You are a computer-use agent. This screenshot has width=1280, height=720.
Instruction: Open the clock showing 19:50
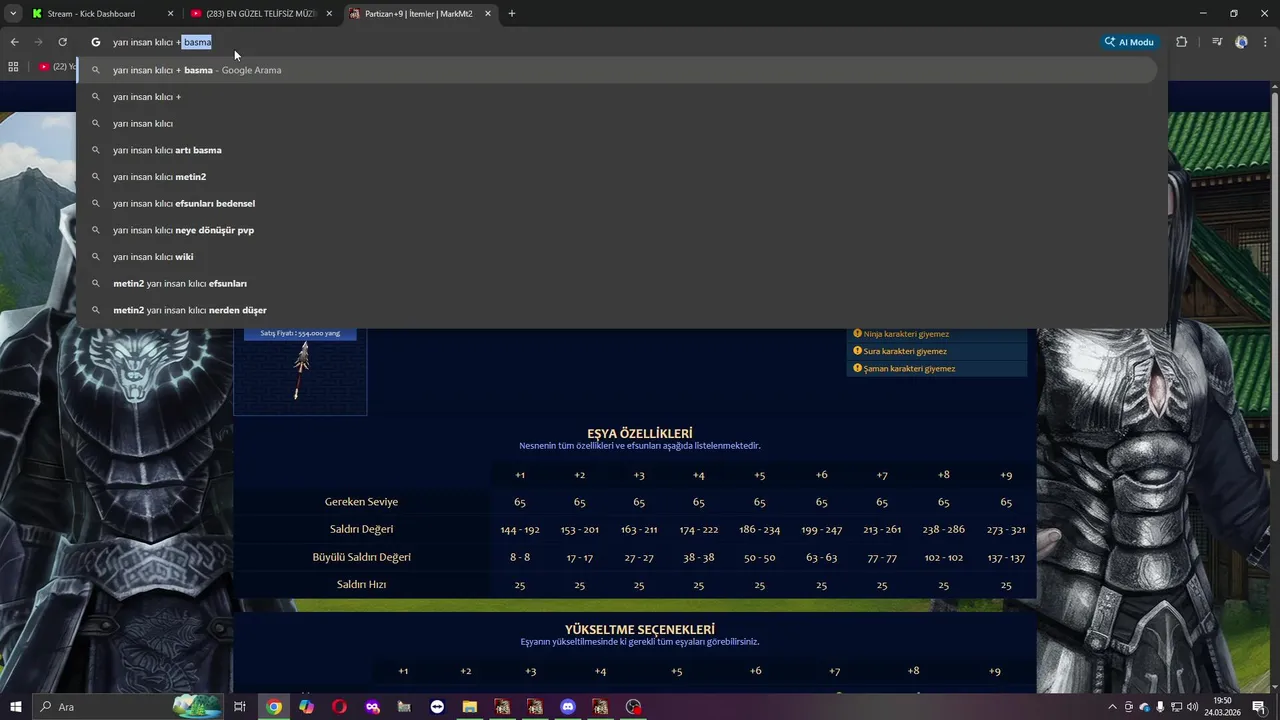click(1222, 706)
